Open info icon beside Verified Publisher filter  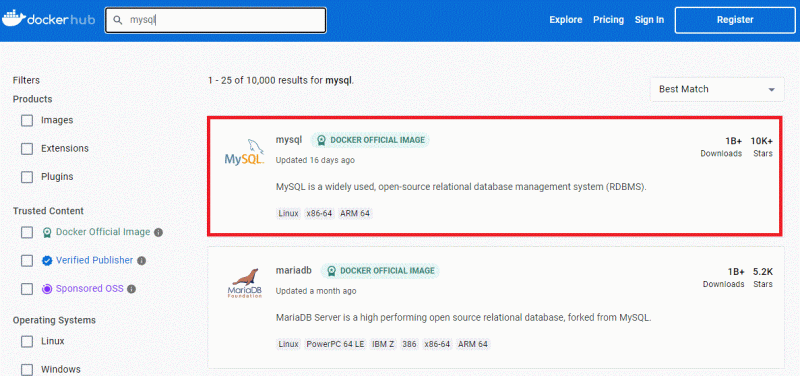[141, 261]
